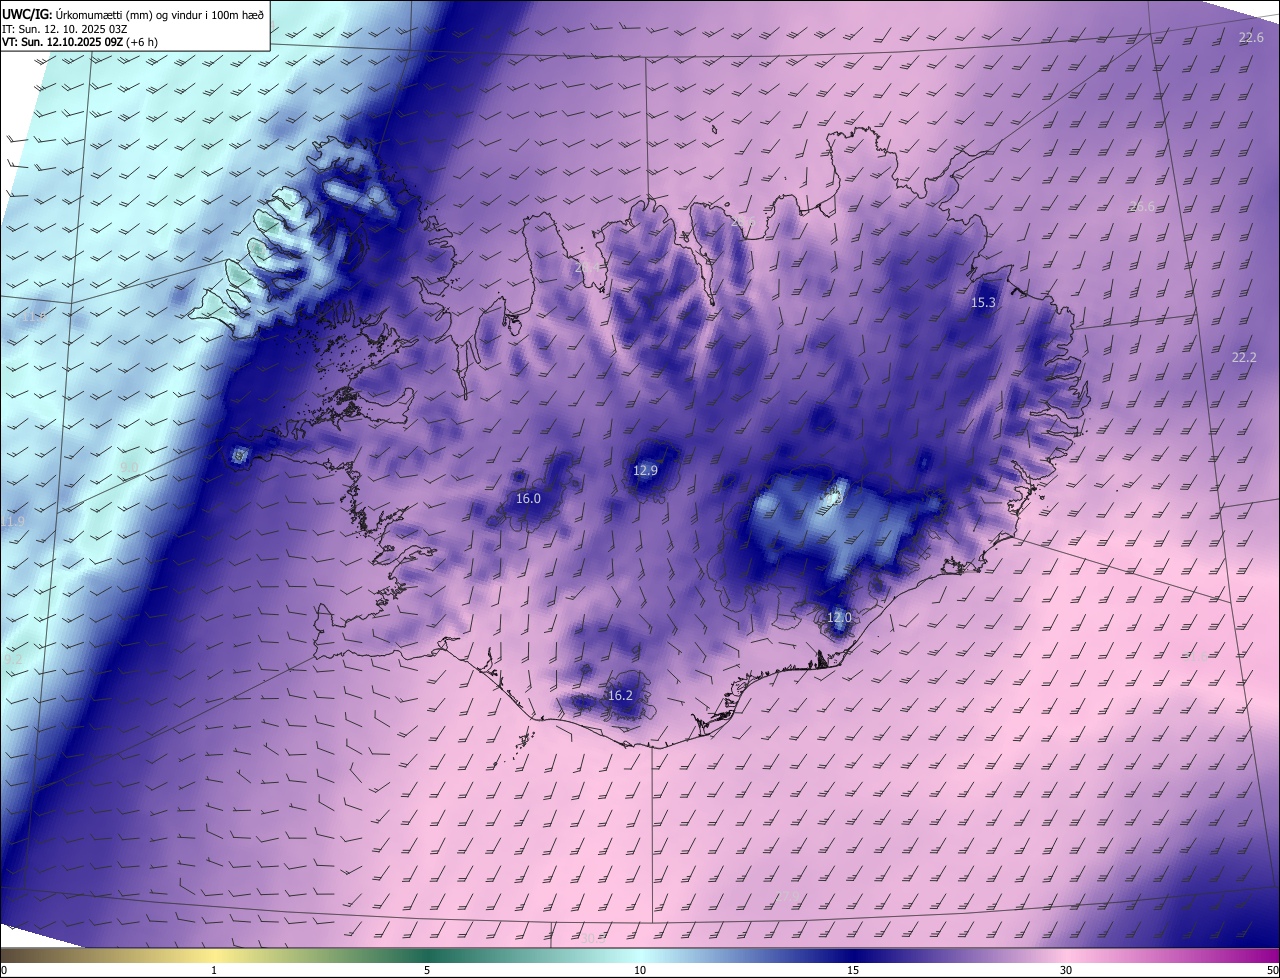Click the 10 tick on the color scale
This screenshot has width=1280, height=978.
pyautogui.click(x=640, y=970)
